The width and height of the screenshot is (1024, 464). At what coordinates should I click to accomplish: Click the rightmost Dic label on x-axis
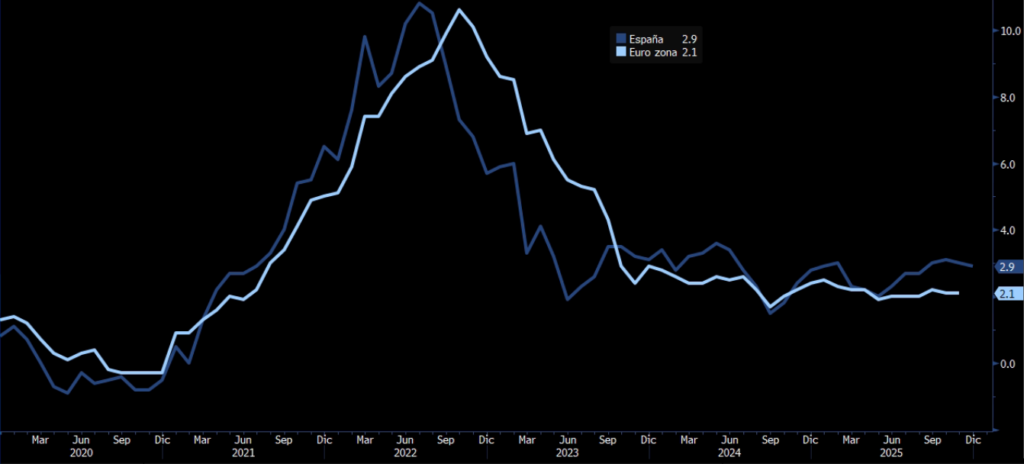pyautogui.click(x=973, y=439)
